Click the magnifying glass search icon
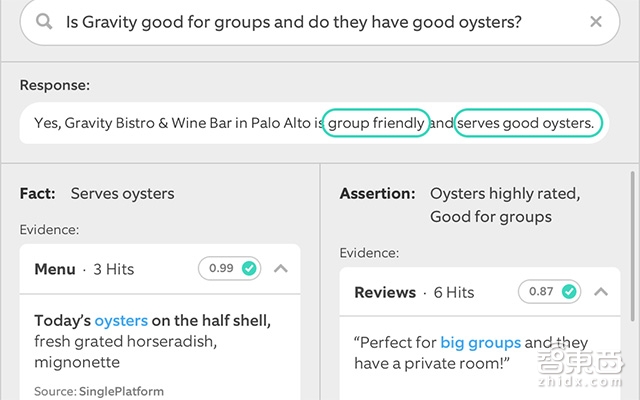The width and height of the screenshot is (640, 400). 43,21
